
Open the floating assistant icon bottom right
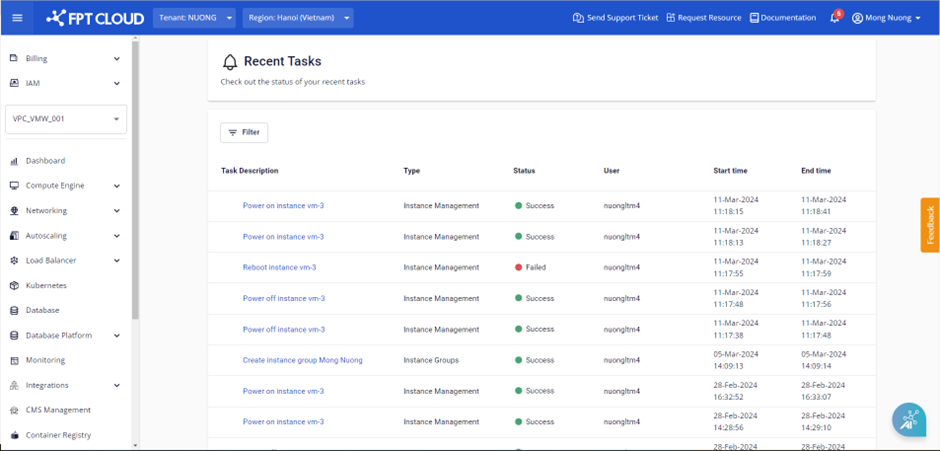tap(909, 421)
